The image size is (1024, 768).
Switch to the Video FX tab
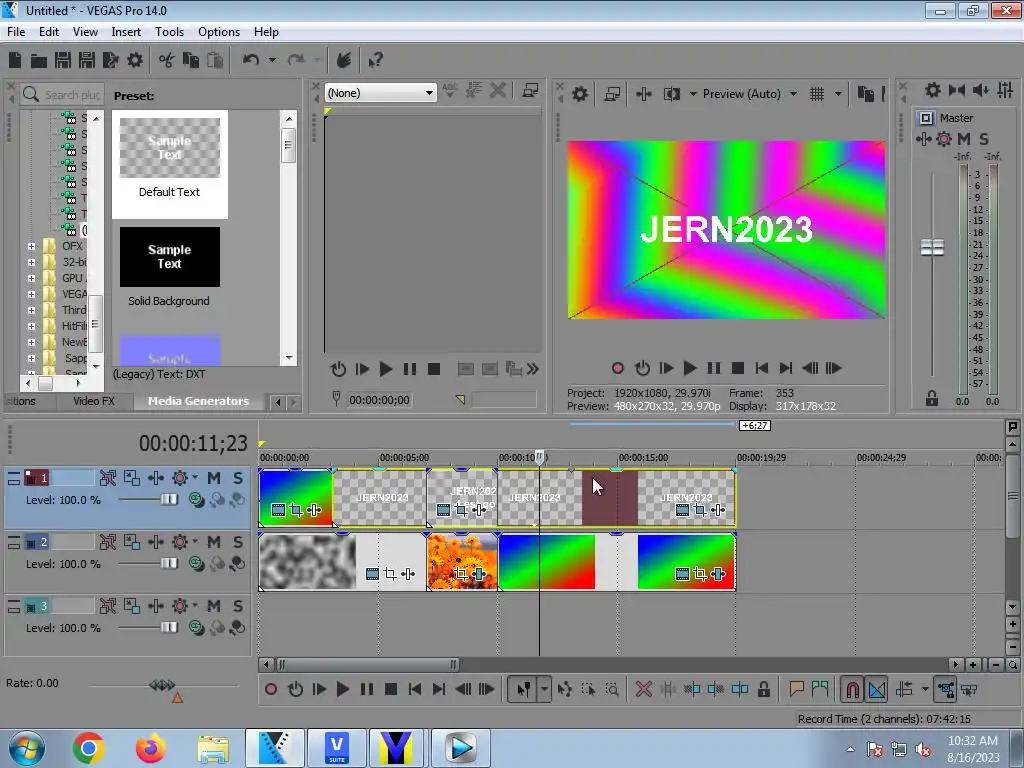pyautogui.click(x=93, y=401)
